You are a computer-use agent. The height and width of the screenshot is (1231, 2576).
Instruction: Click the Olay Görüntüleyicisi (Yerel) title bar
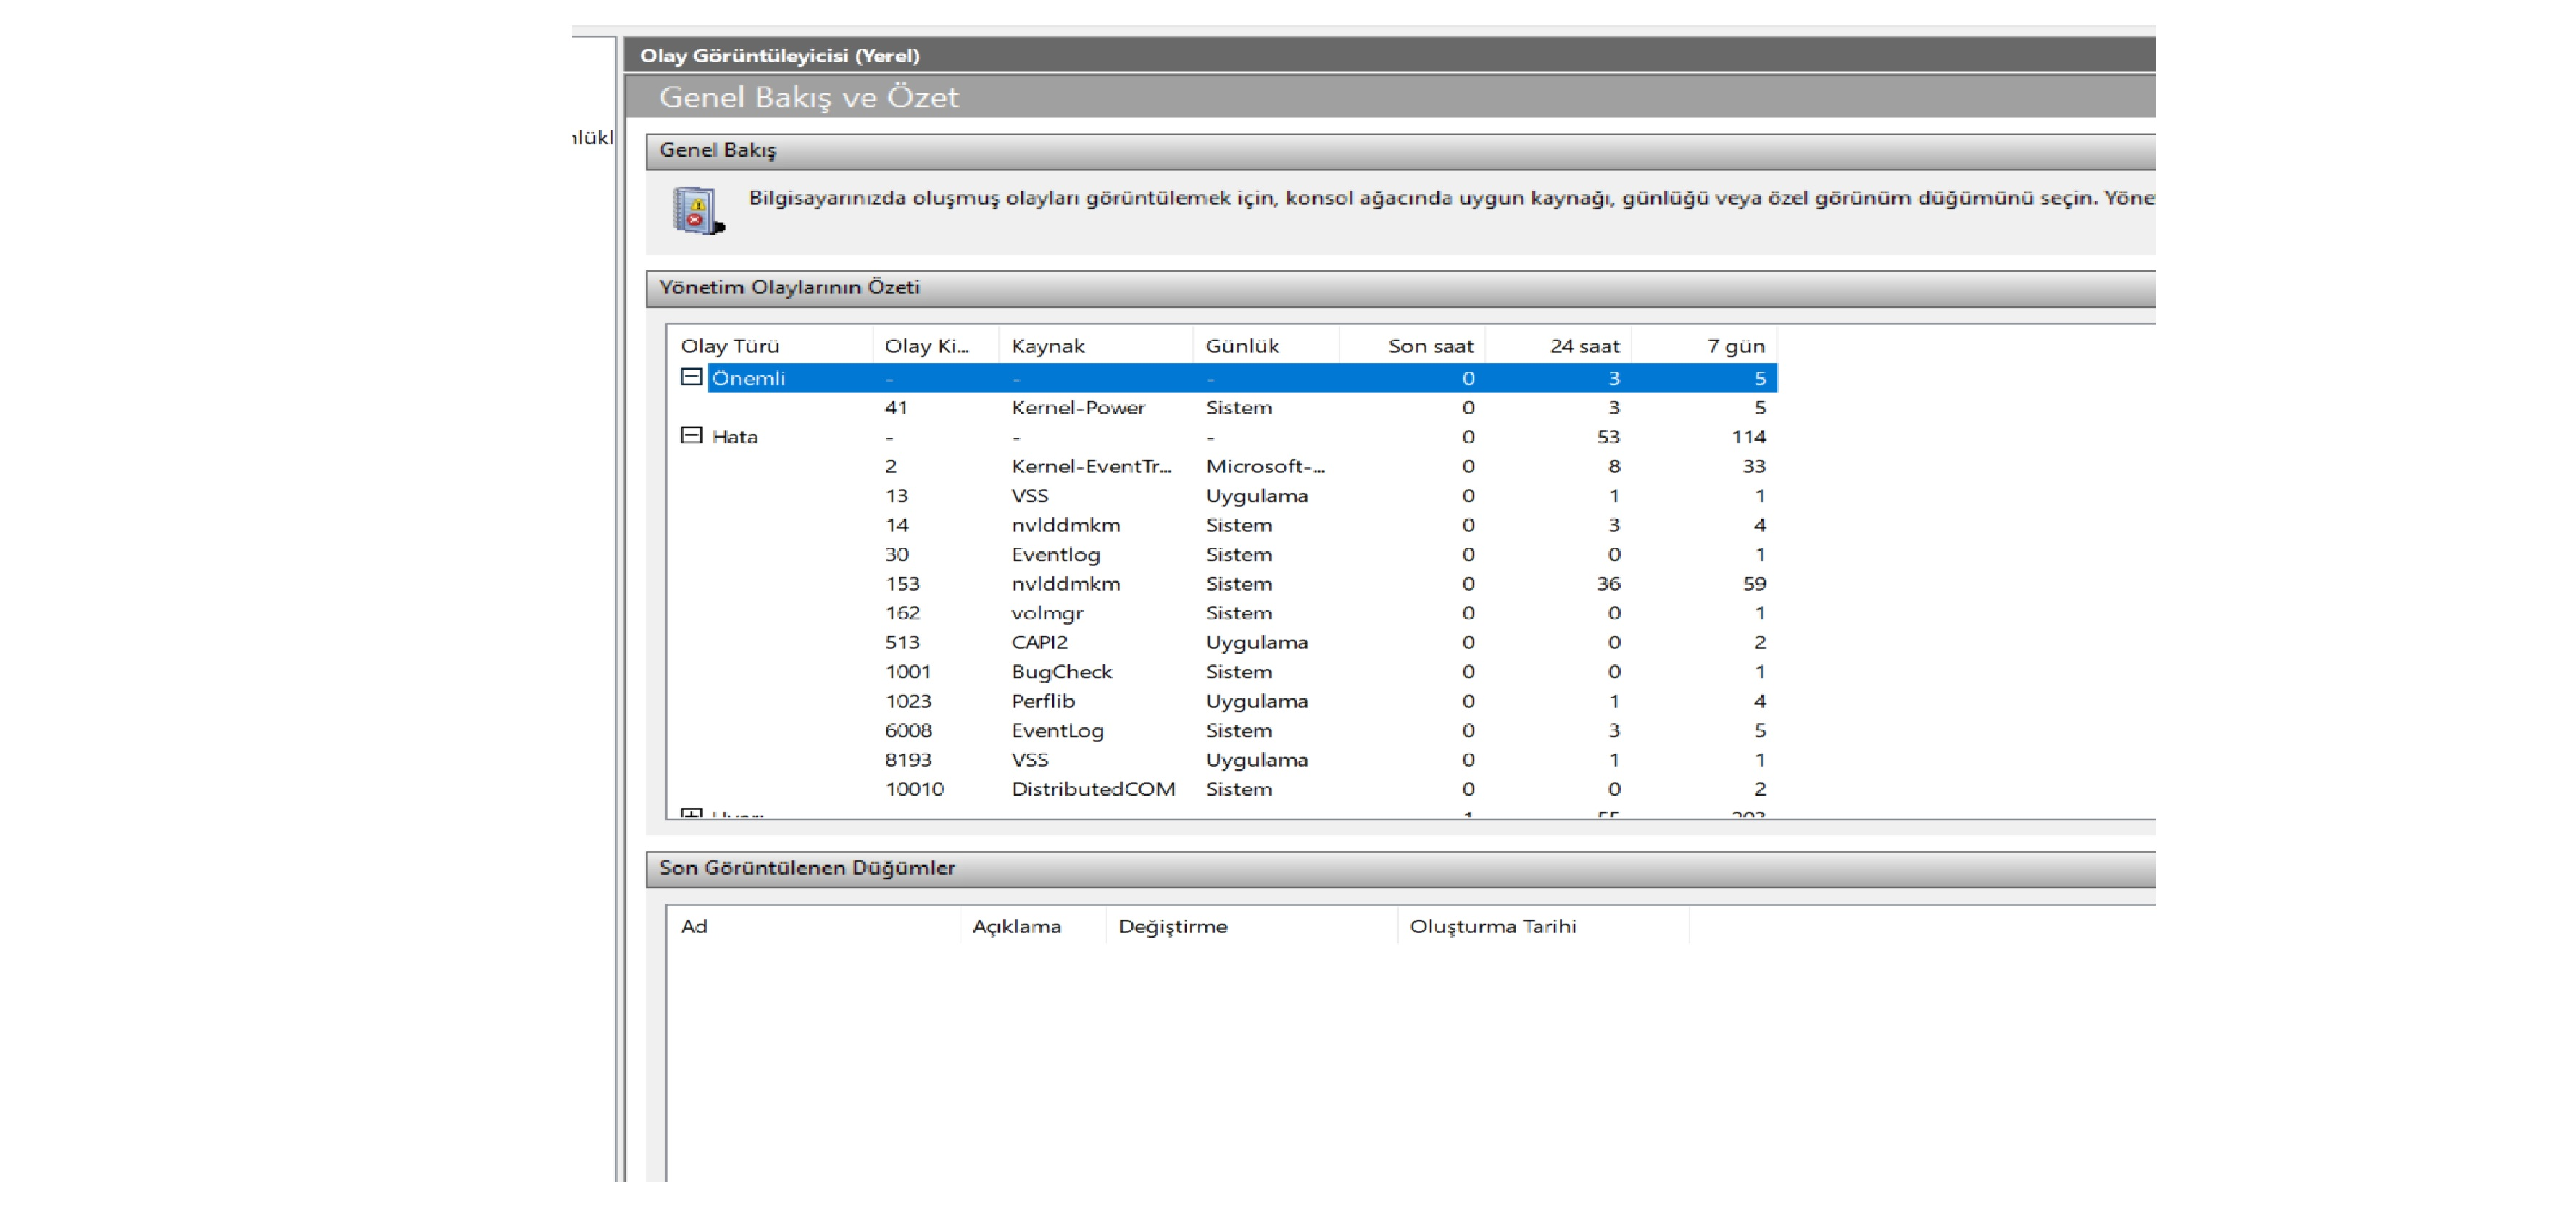(x=1389, y=55)
